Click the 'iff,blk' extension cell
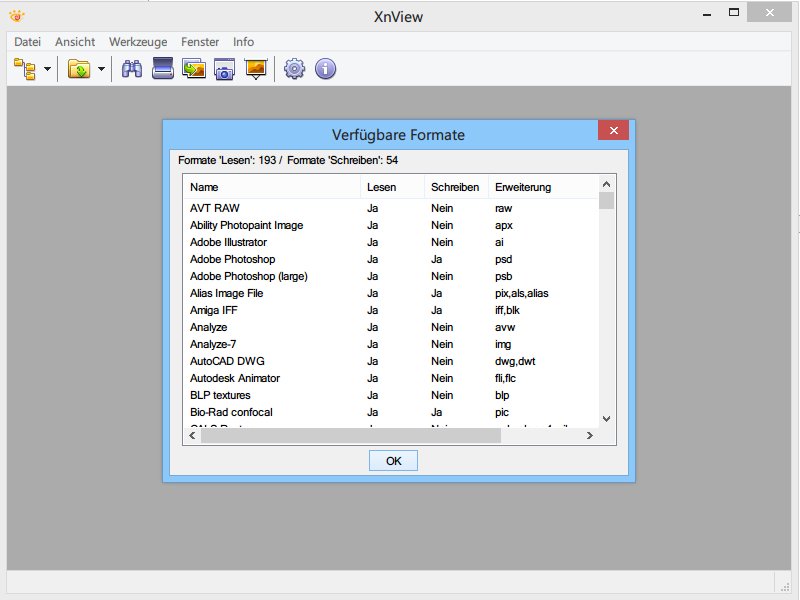Image resolution: width=800 pixels, height=600 pixels. click(x=507, y=310)
